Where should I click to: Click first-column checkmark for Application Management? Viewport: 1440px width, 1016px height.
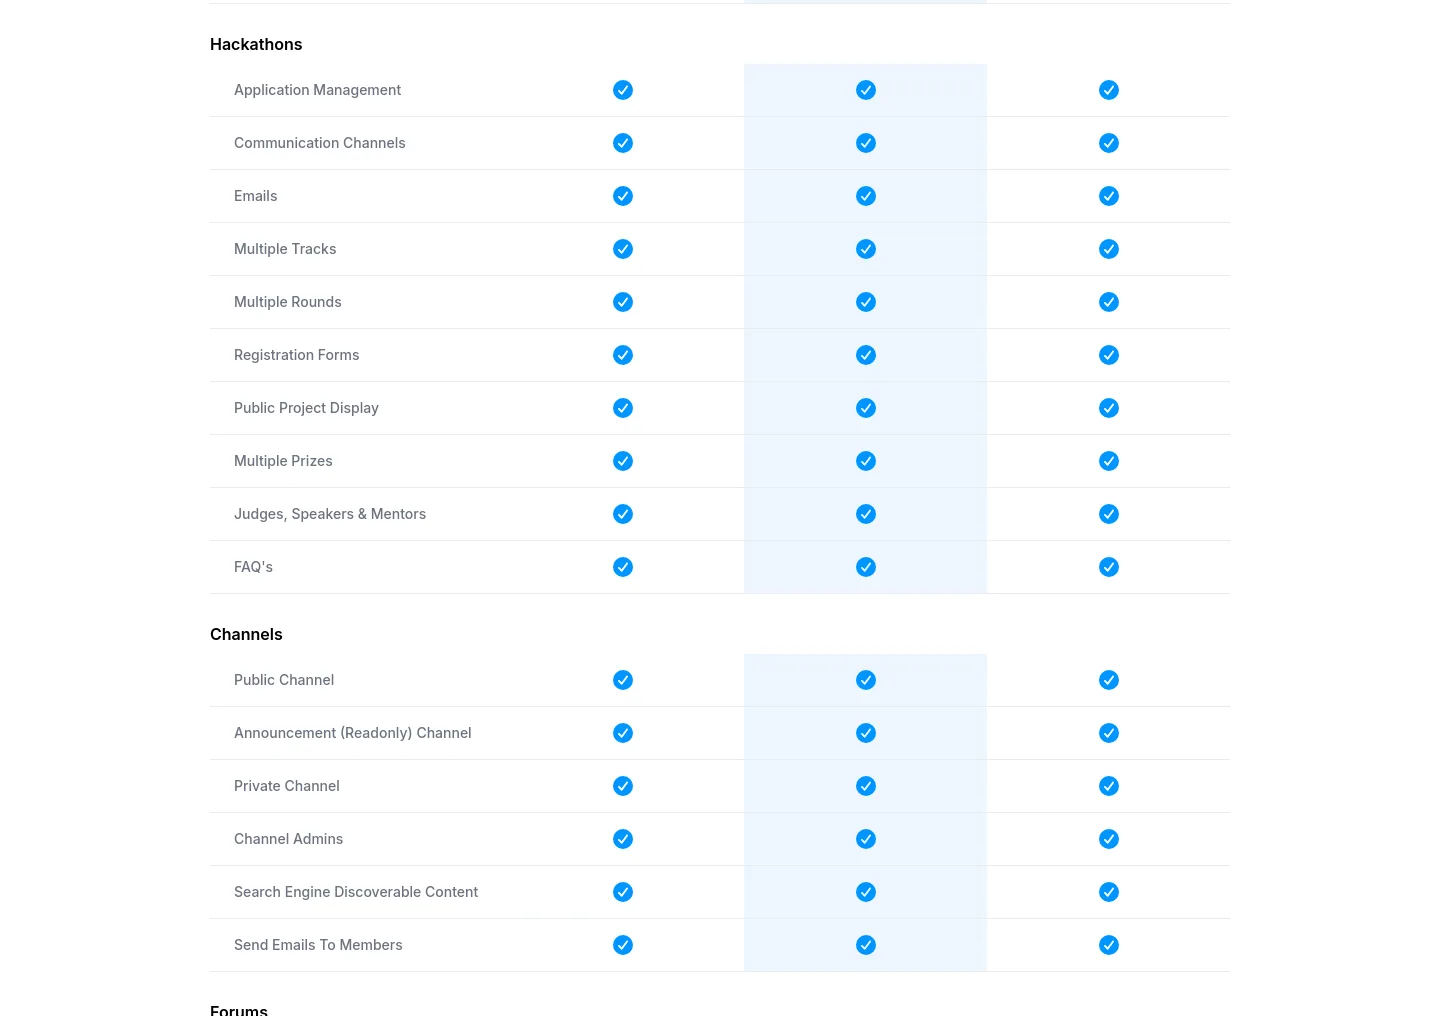623,90
